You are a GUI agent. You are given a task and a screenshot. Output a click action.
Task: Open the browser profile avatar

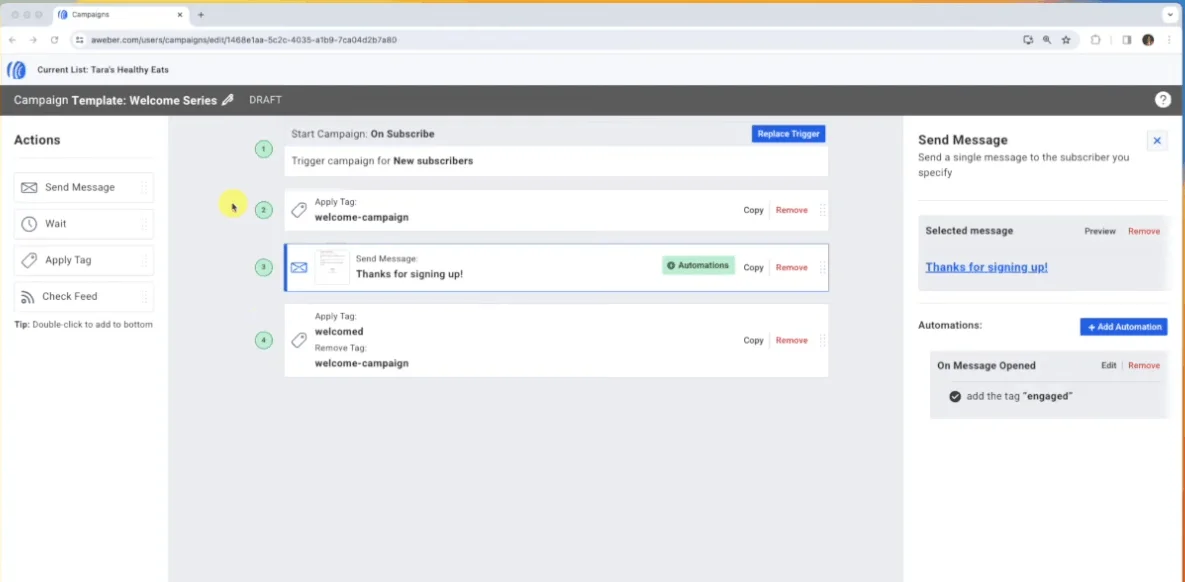(1148, 40)
